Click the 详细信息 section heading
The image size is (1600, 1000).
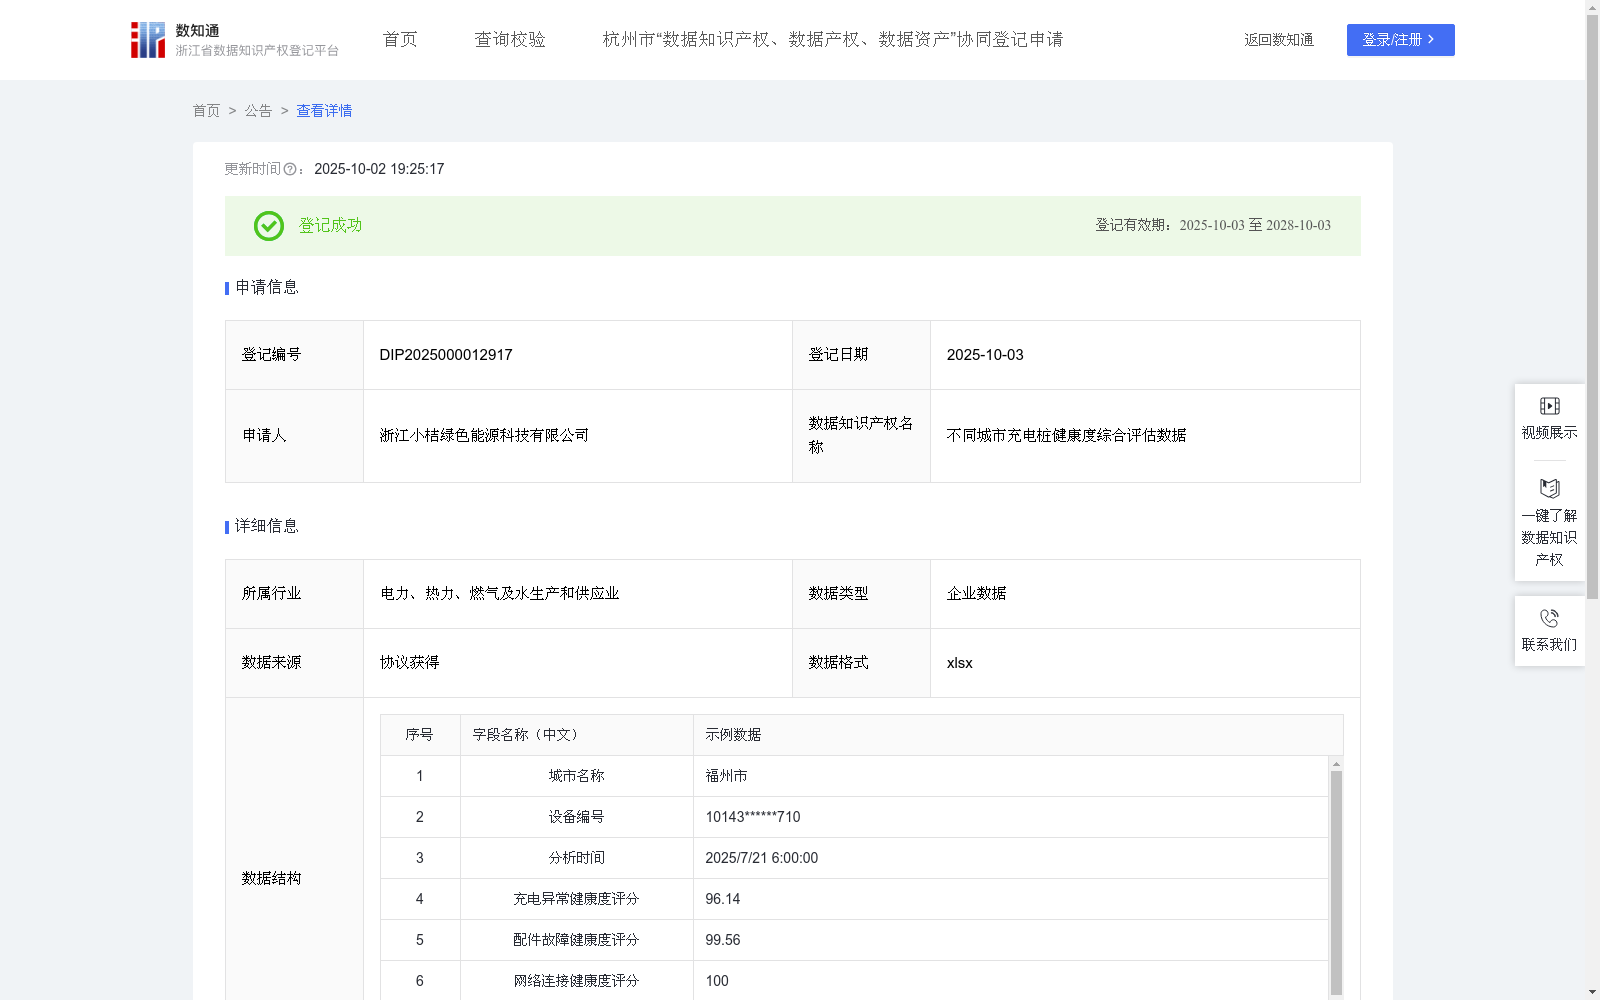point(266,527)
